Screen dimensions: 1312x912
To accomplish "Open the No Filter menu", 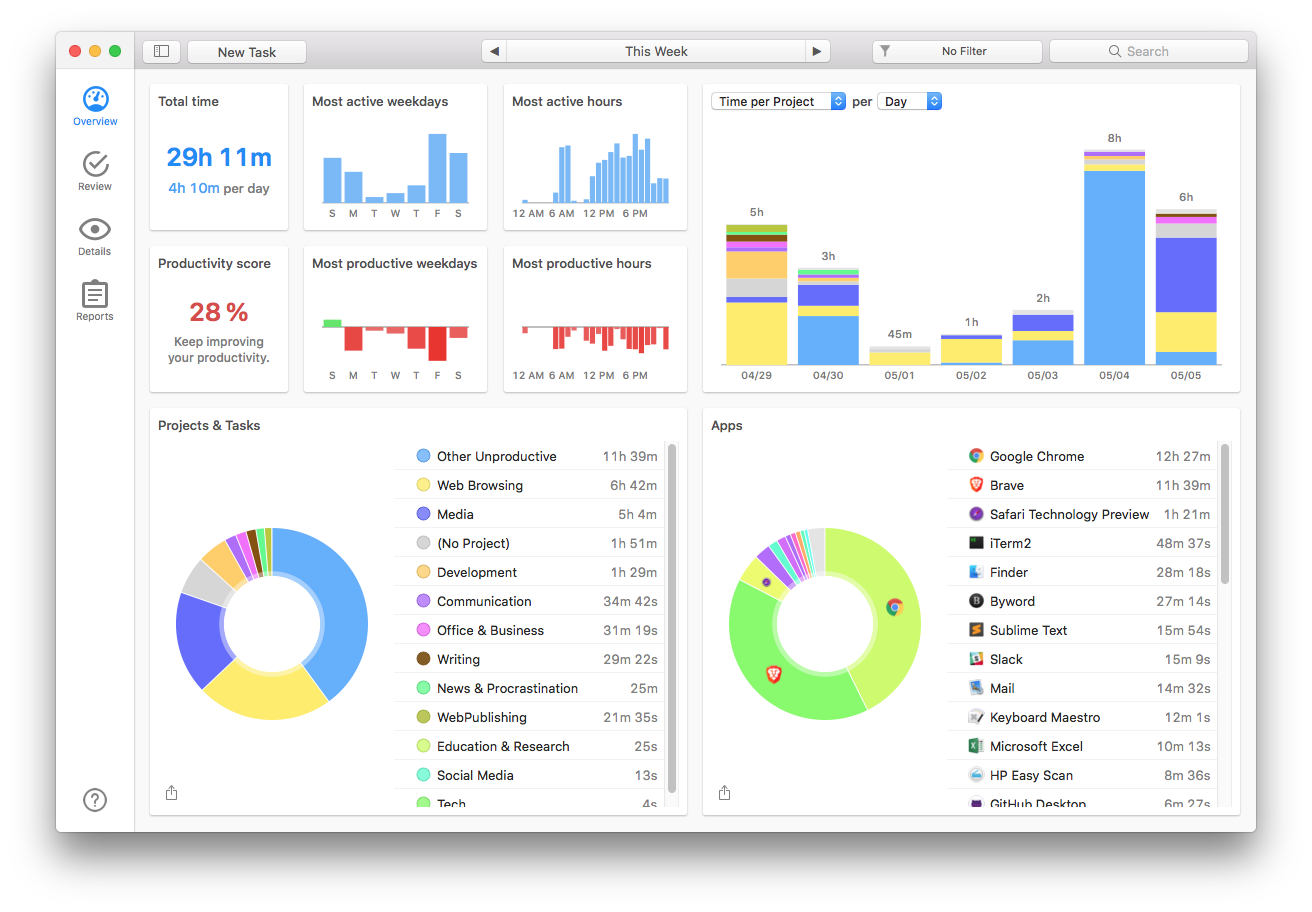I will 957,52.
